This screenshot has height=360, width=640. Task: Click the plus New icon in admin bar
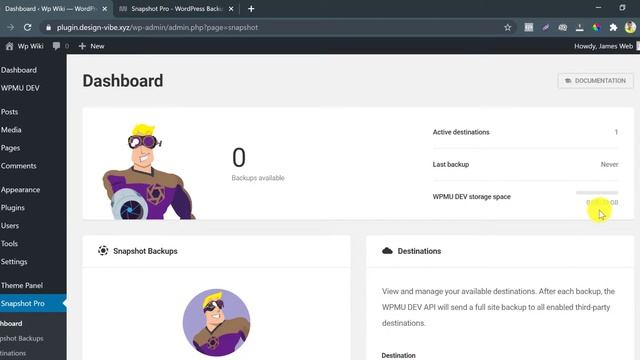point(82,46)
